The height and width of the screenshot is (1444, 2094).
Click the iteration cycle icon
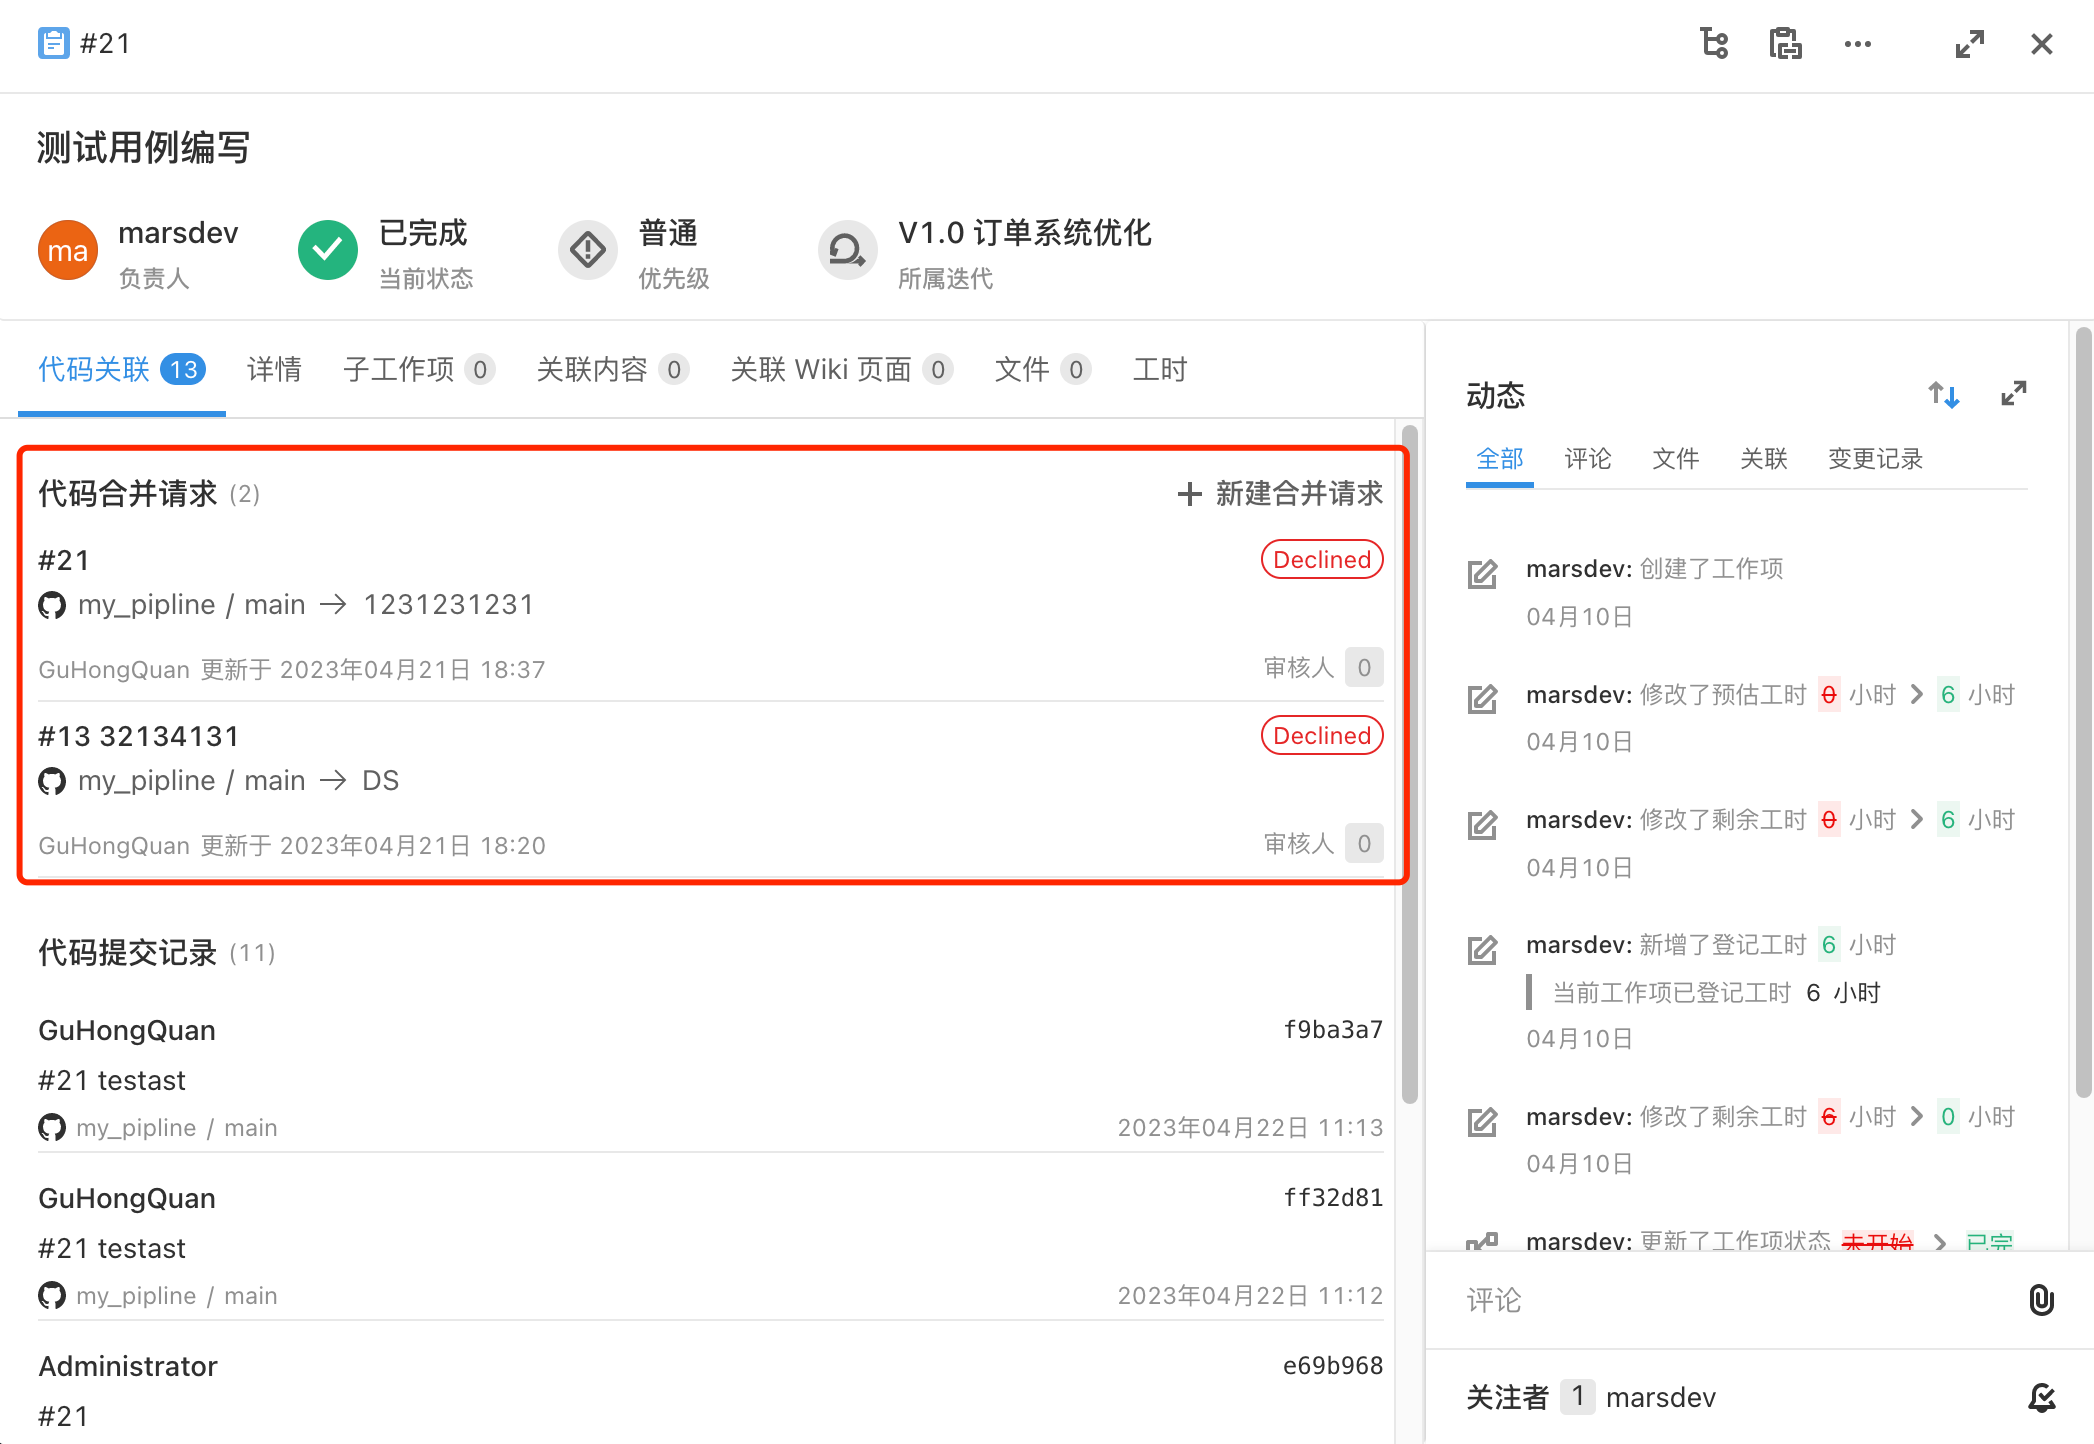(x=848, y=250)
